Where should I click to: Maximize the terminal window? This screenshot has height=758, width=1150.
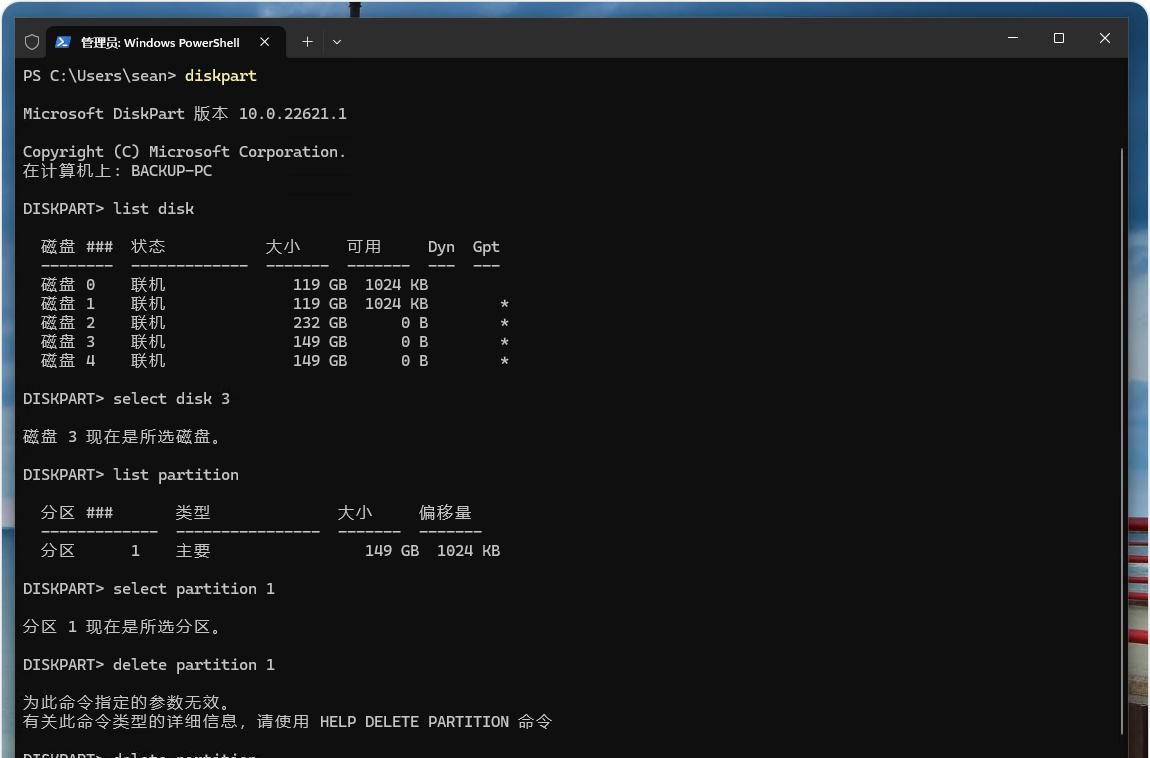pyautogui.click(x=1058, y=38)
